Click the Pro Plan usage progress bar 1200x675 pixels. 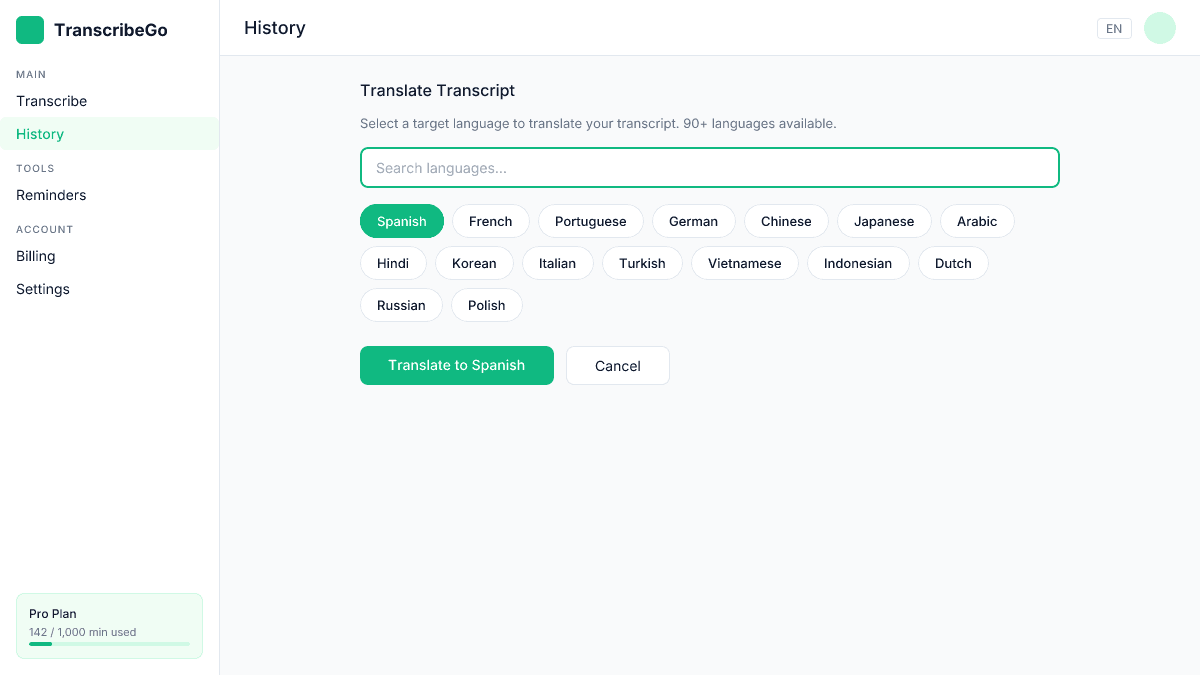[109, 644]
